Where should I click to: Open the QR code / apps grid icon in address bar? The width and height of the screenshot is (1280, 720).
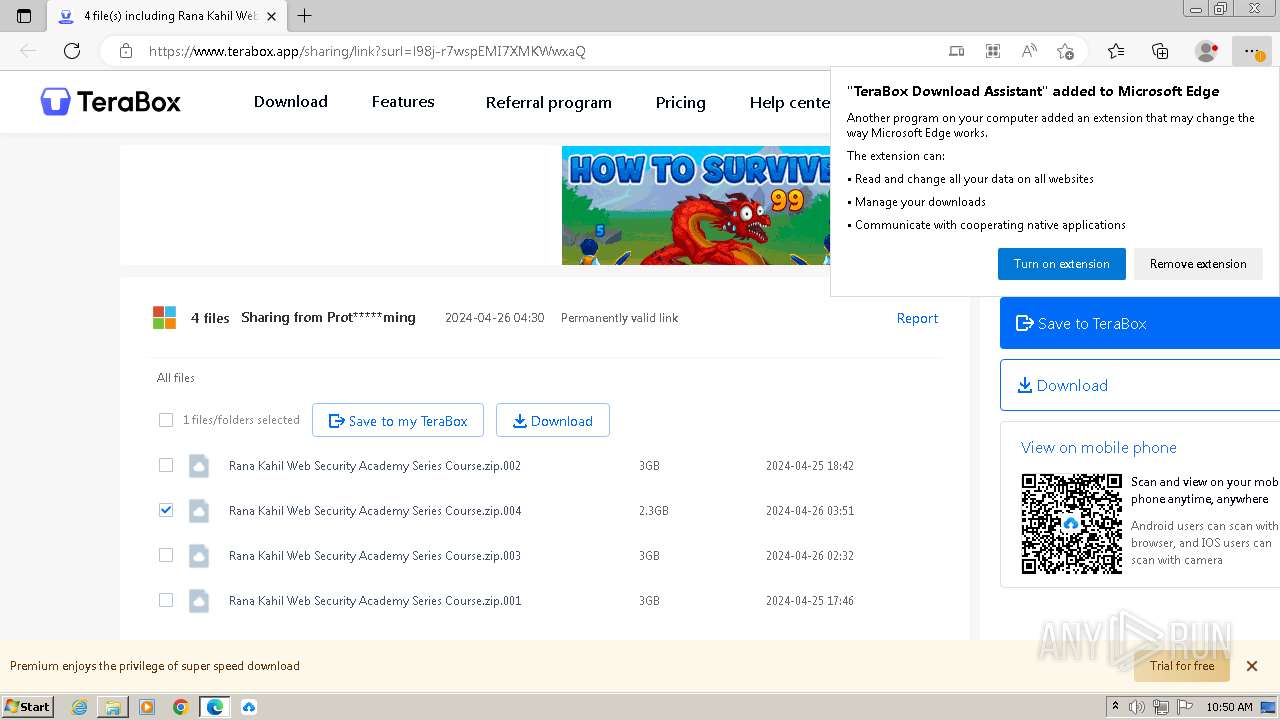tap(993, 51)
